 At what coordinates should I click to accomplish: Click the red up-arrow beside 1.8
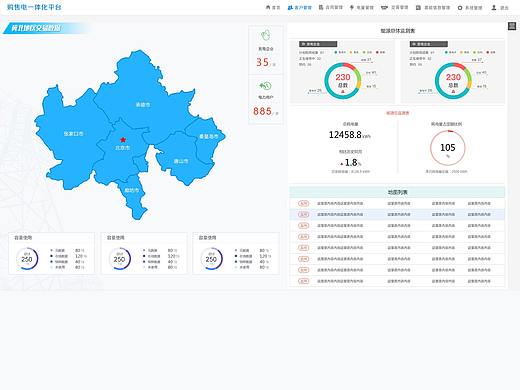[342, 164]
